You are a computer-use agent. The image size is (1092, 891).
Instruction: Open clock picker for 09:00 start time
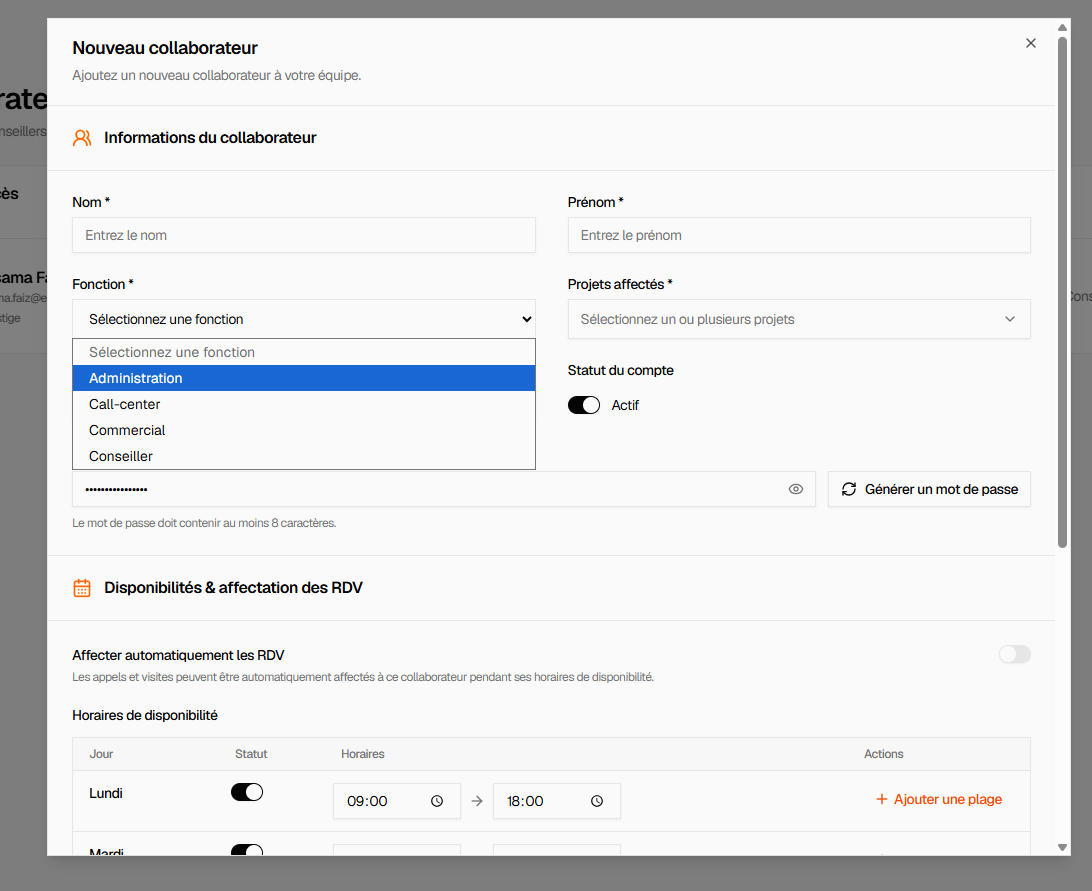(x=437, y=801)
